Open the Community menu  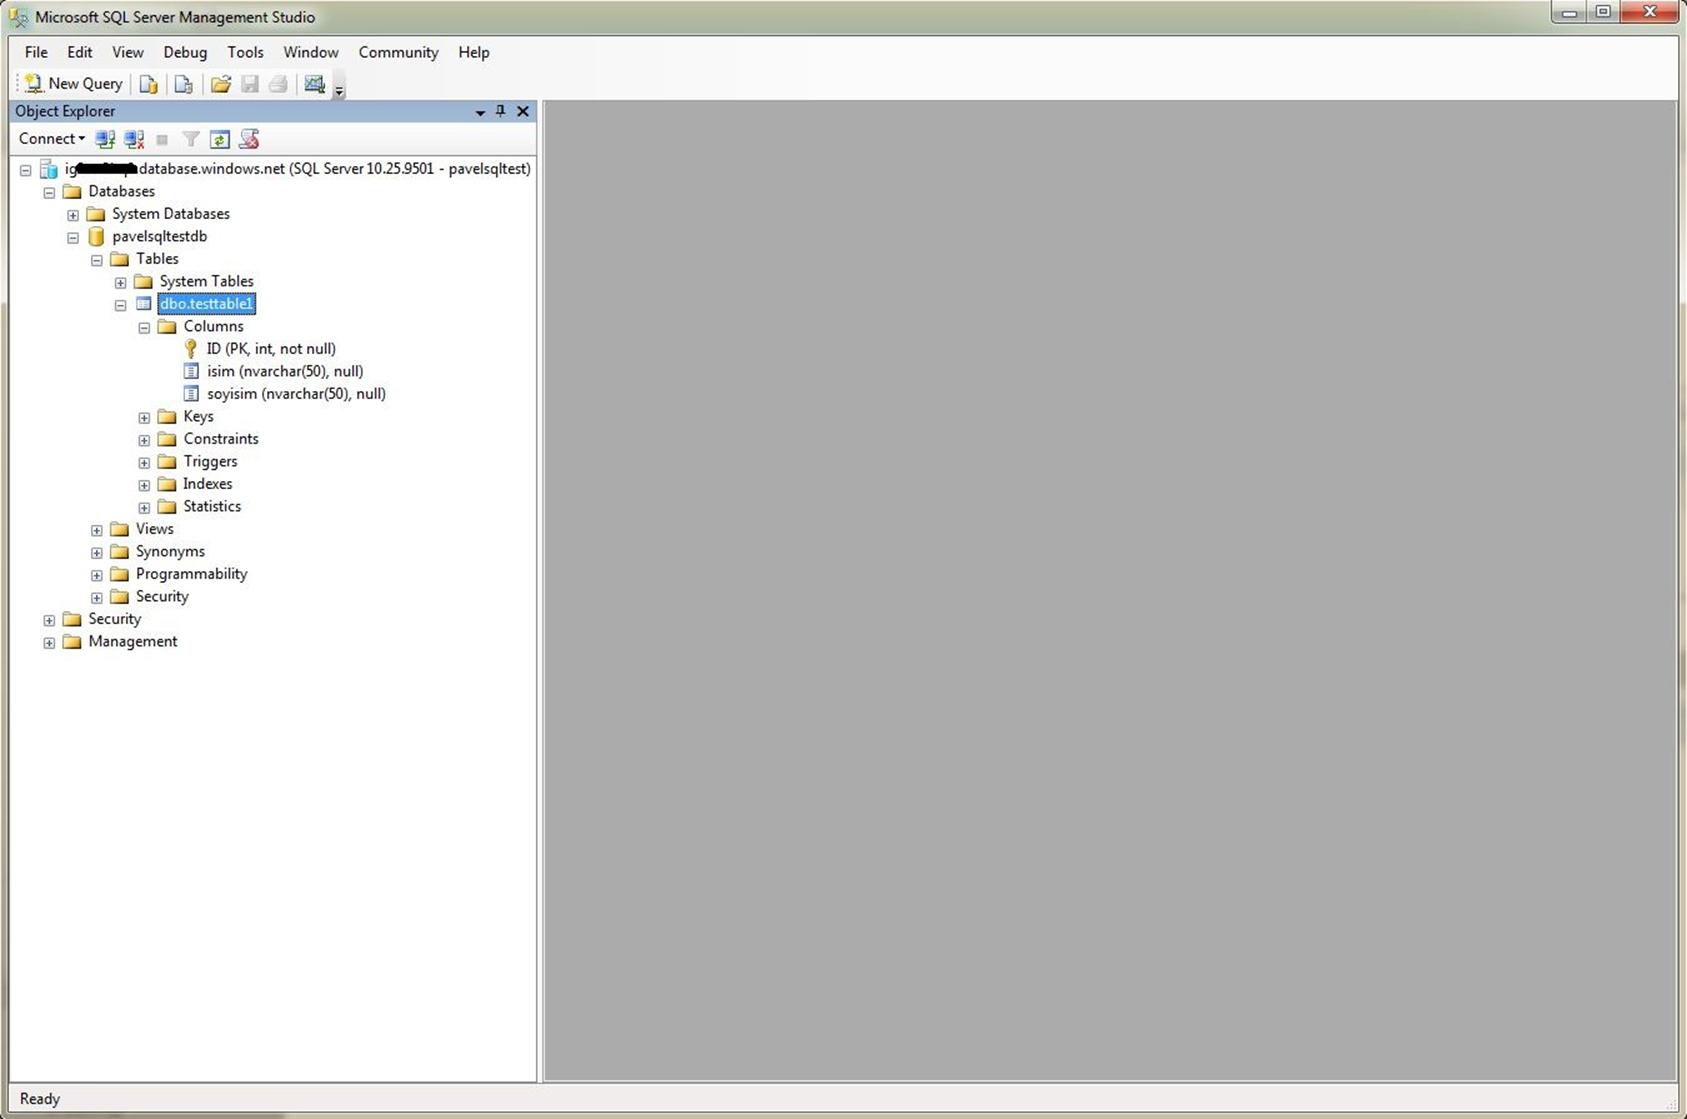coord(398,52)
